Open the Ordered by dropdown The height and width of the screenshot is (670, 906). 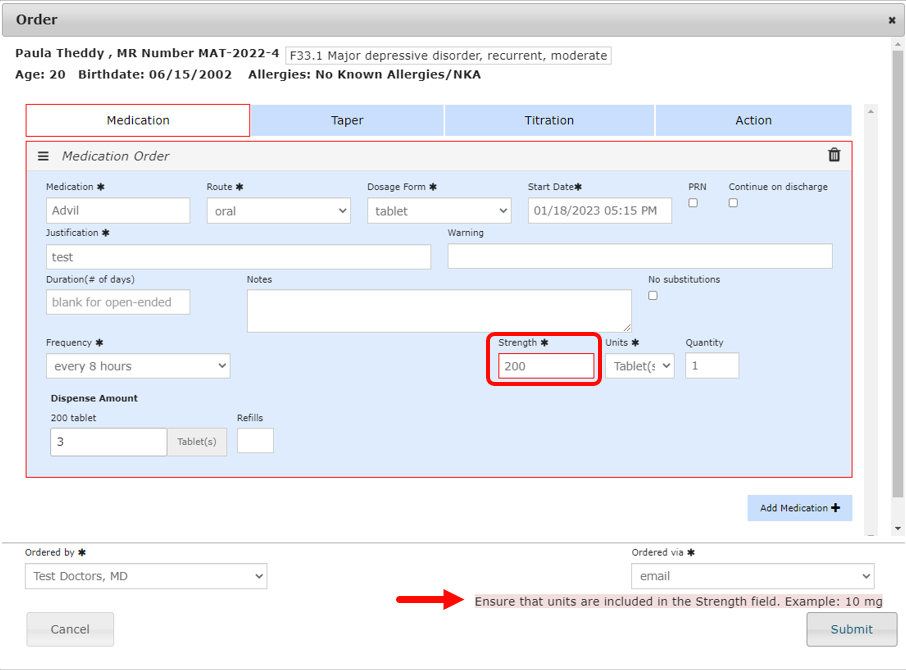(x=146, y=576)
